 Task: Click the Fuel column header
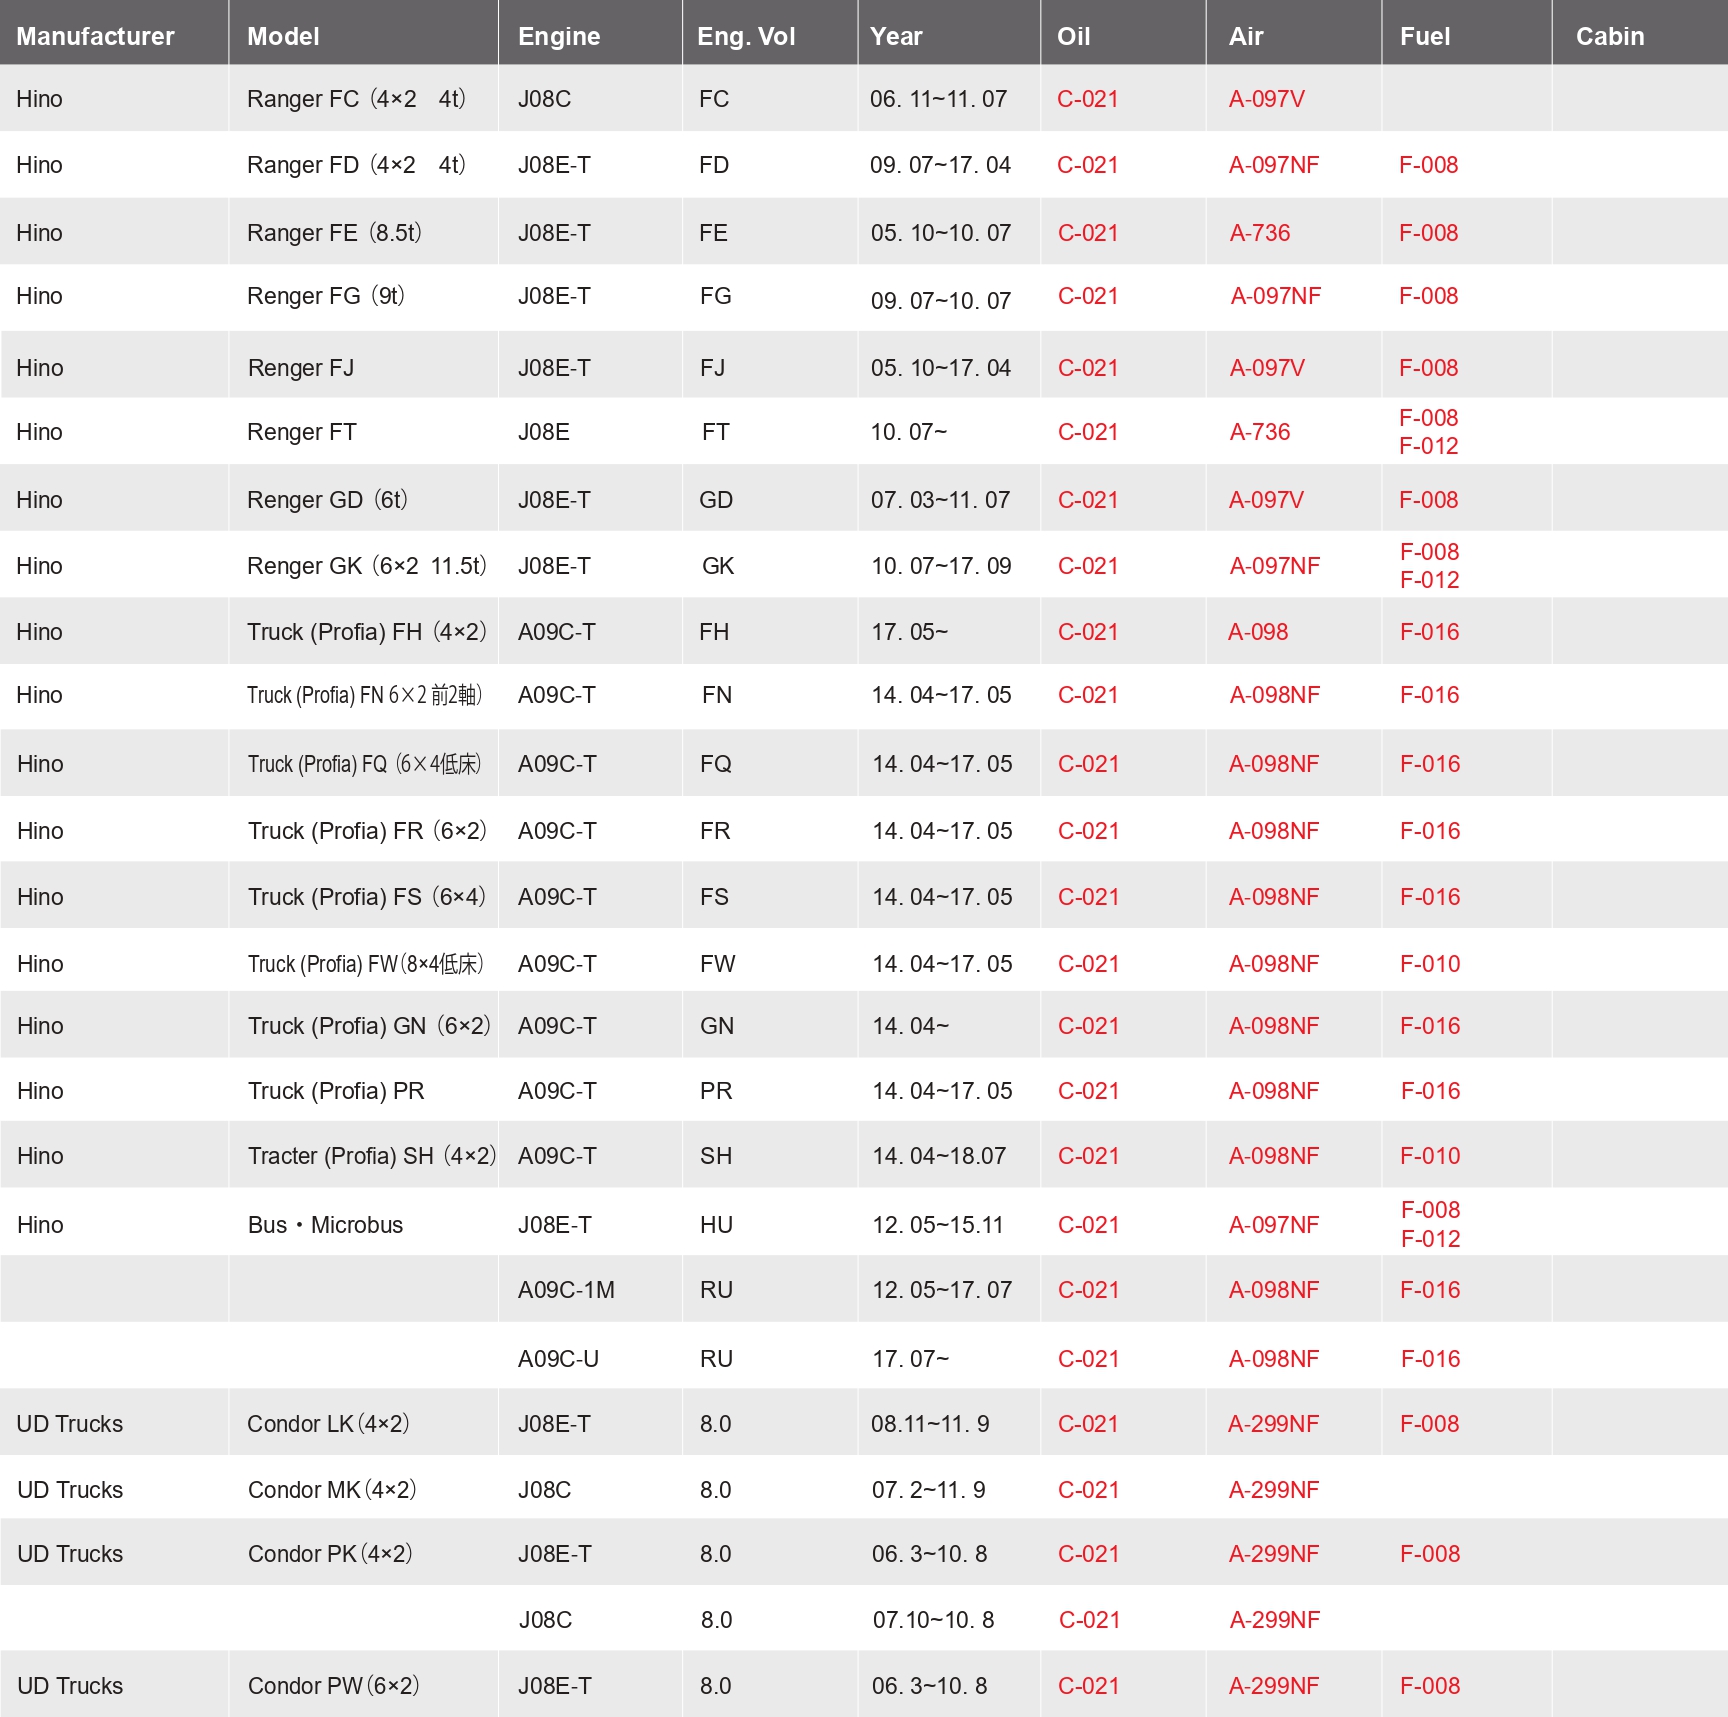1425,36
